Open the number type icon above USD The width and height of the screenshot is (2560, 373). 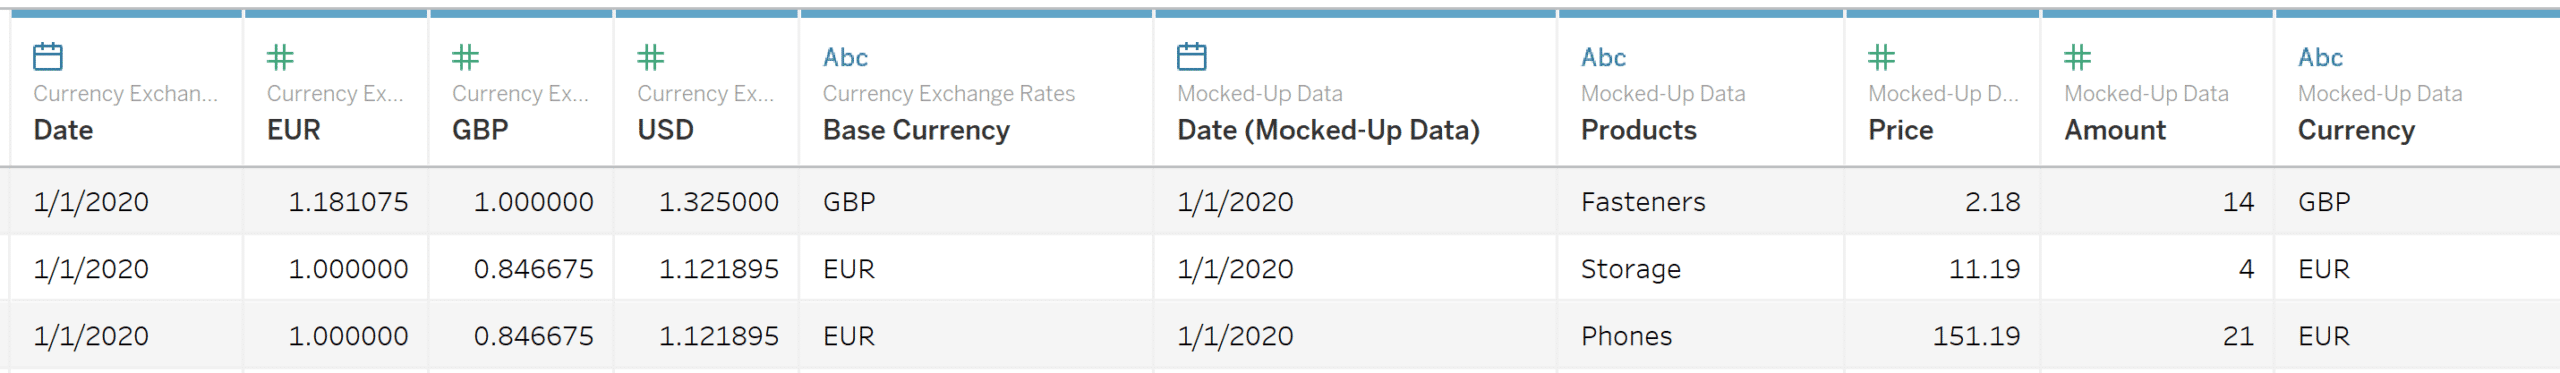coord(651,57)
